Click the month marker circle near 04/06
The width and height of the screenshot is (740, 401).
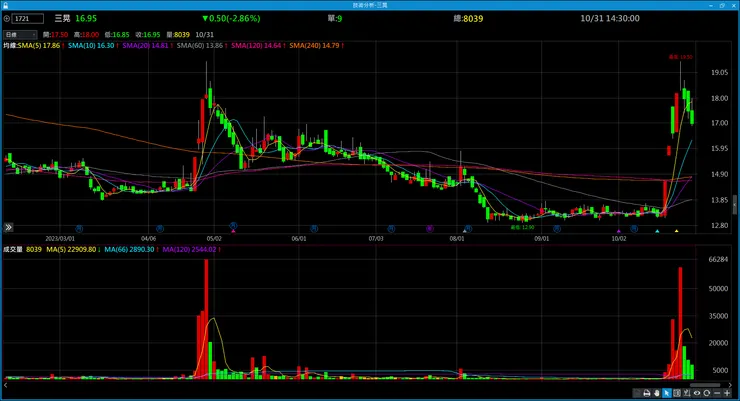coord(160,229)
